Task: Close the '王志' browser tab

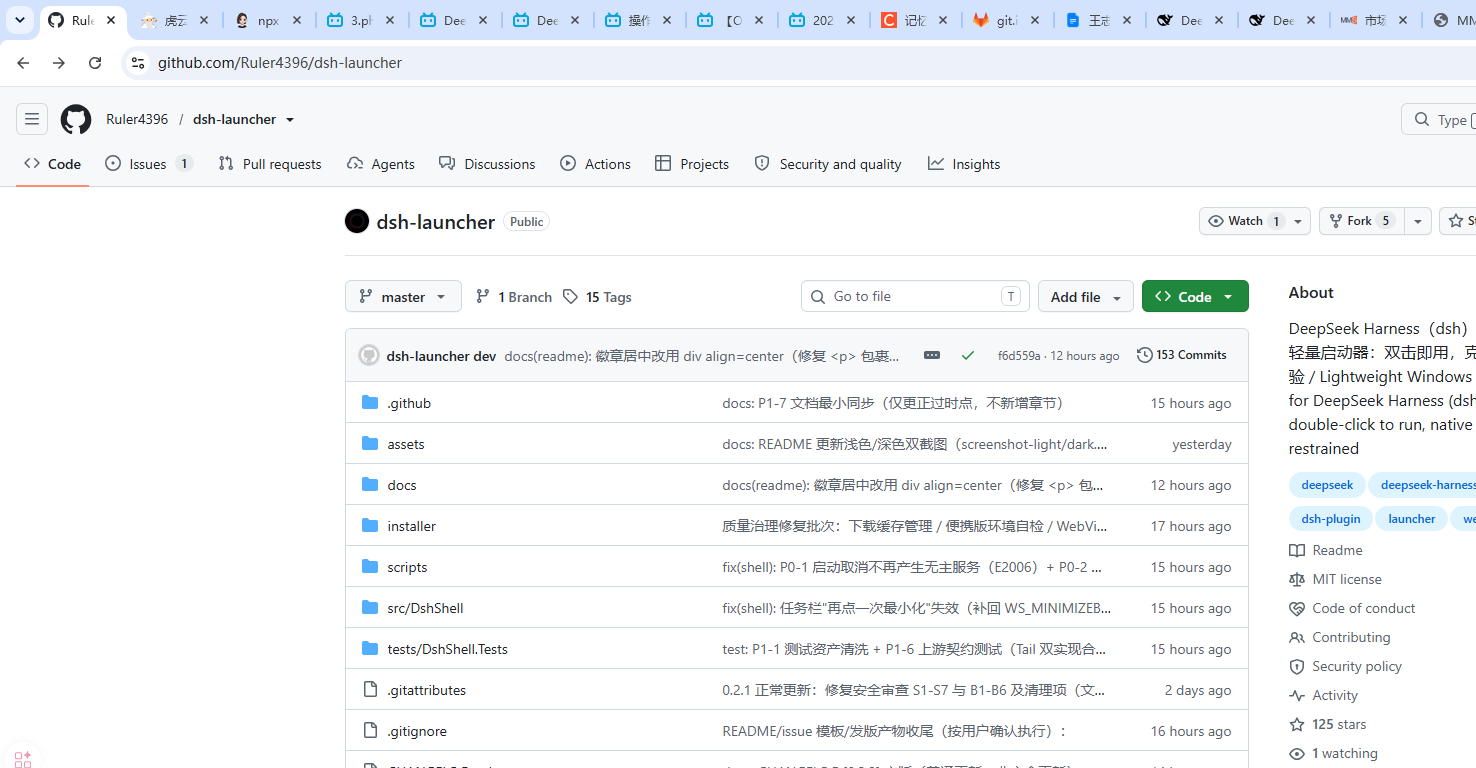Action: click(1127, 20)
